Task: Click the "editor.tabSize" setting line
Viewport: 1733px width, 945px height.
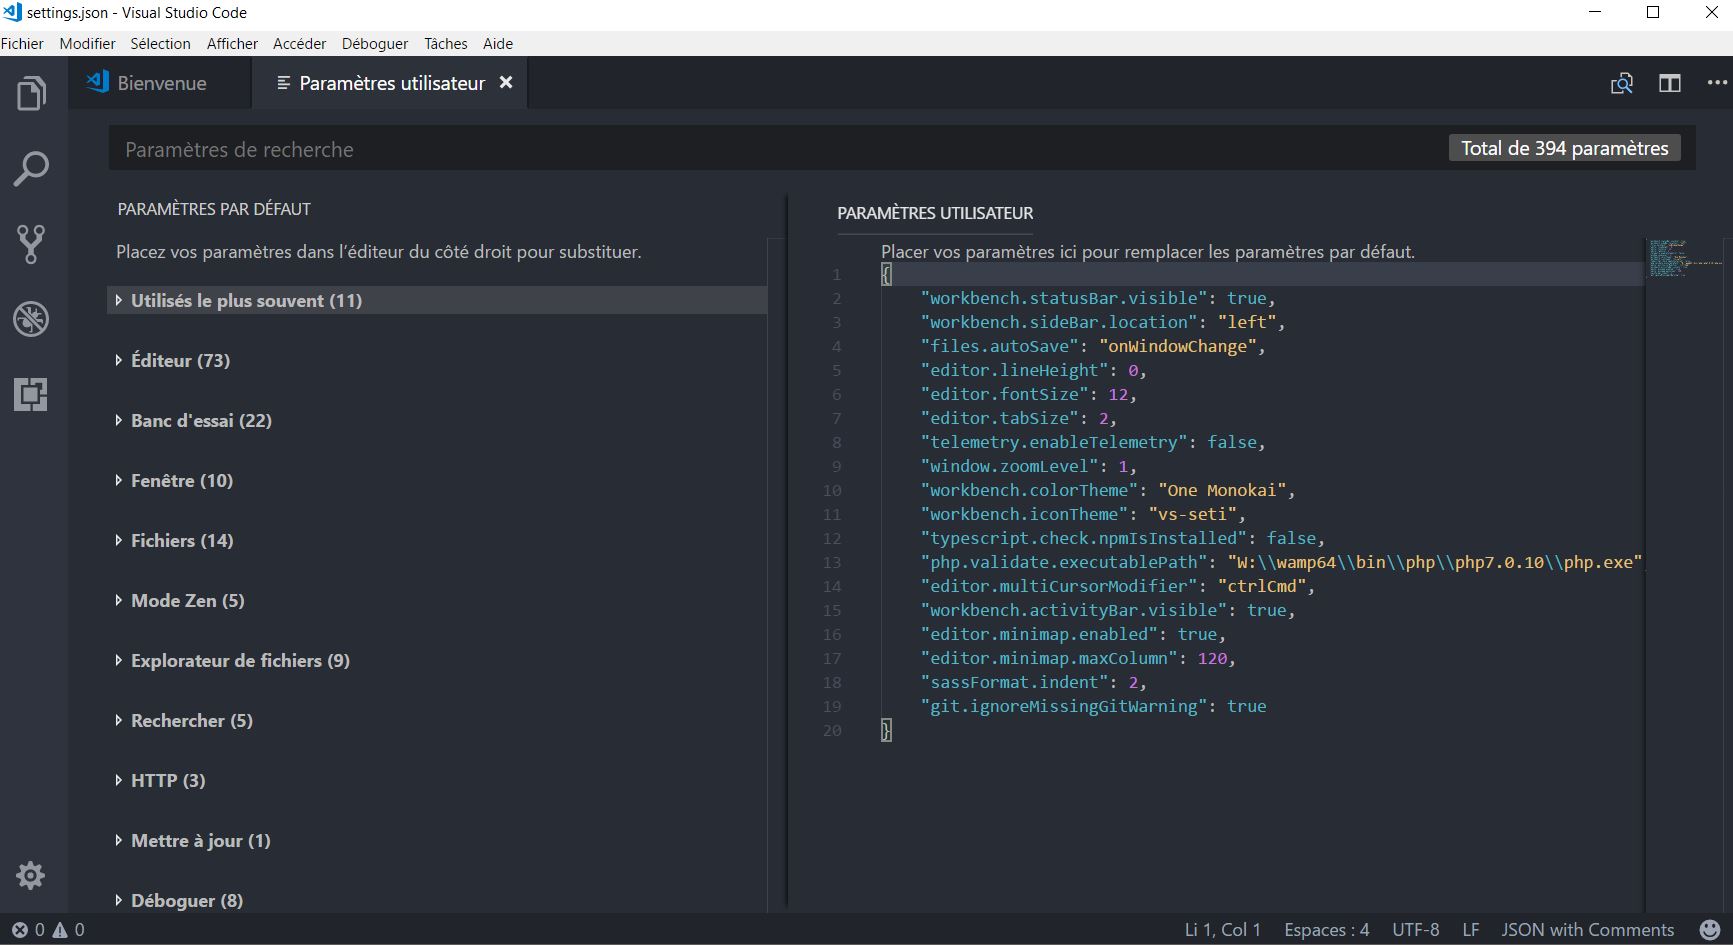Action: [1019, 418]
